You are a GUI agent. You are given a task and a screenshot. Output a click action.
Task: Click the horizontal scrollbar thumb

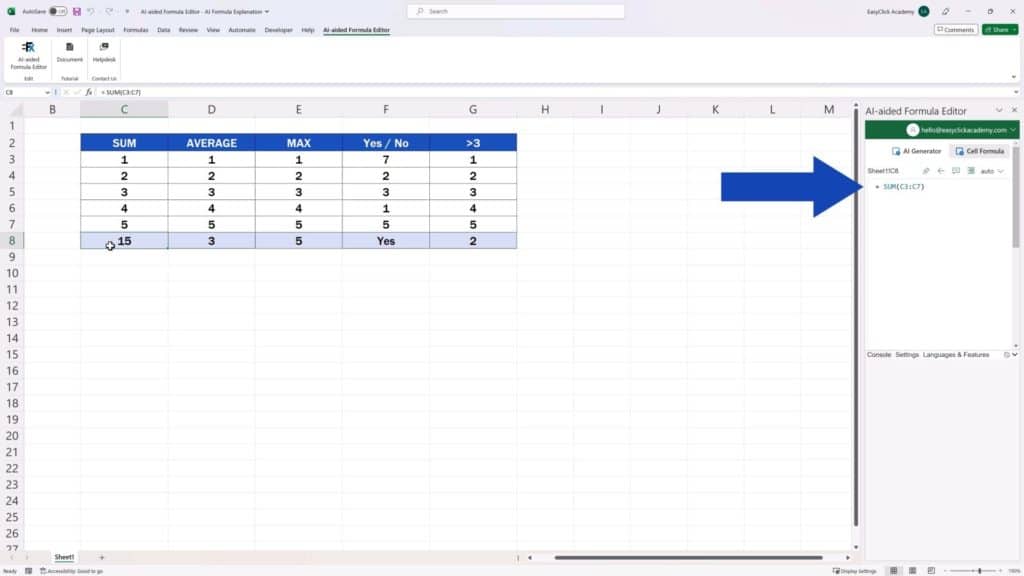pos(688,558)
